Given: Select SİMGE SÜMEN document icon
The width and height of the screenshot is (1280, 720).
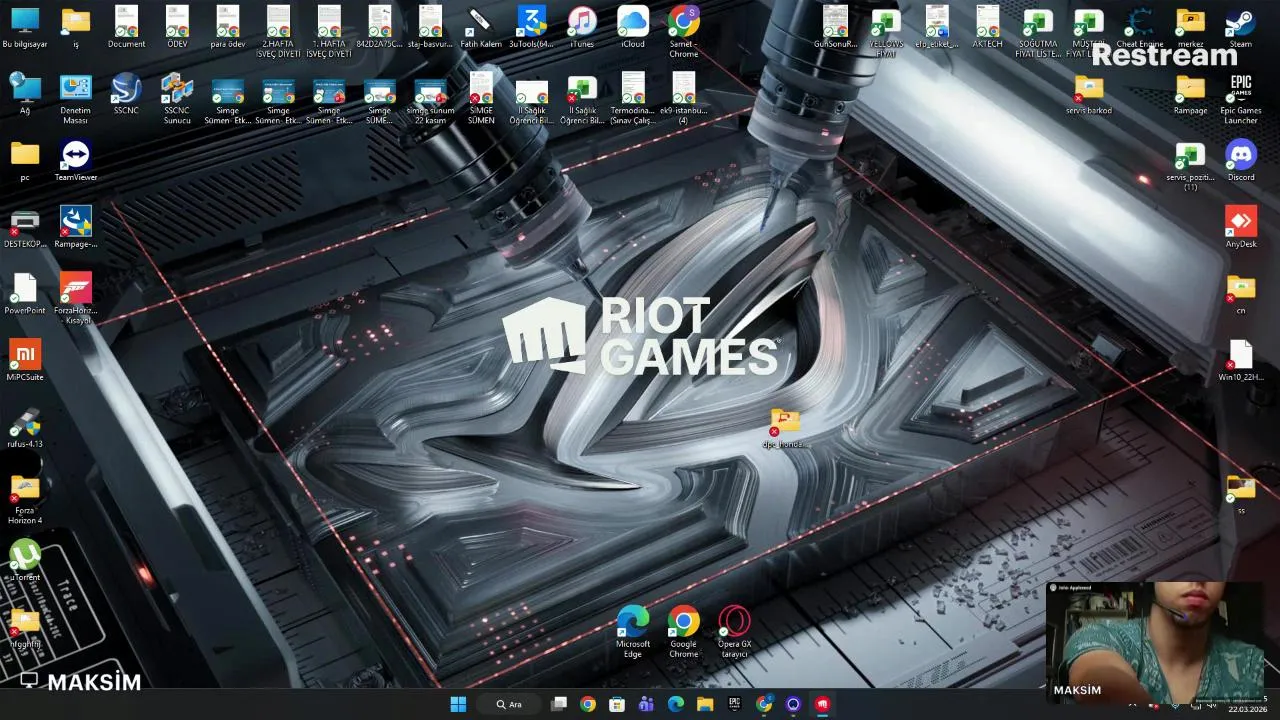Looking at the screenshot, I should coord(481,99).
